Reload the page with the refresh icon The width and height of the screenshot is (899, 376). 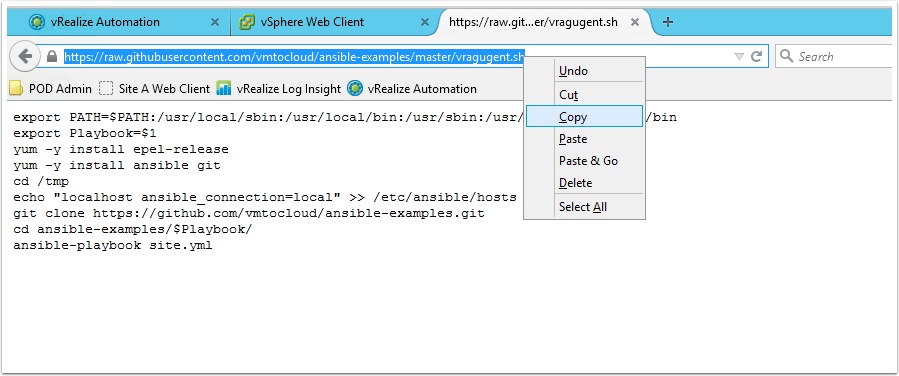click(757, 56)
